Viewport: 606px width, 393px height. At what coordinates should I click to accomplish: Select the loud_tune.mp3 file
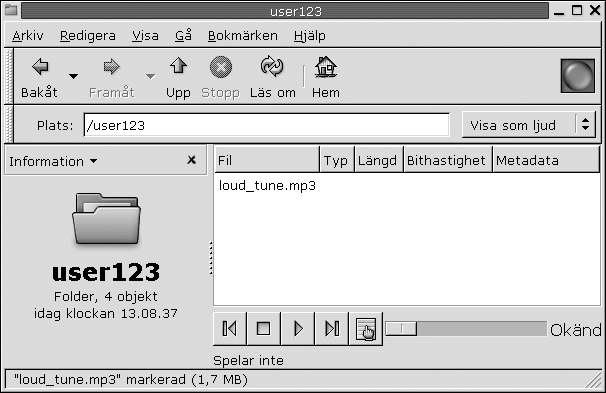tap(267, 186)
